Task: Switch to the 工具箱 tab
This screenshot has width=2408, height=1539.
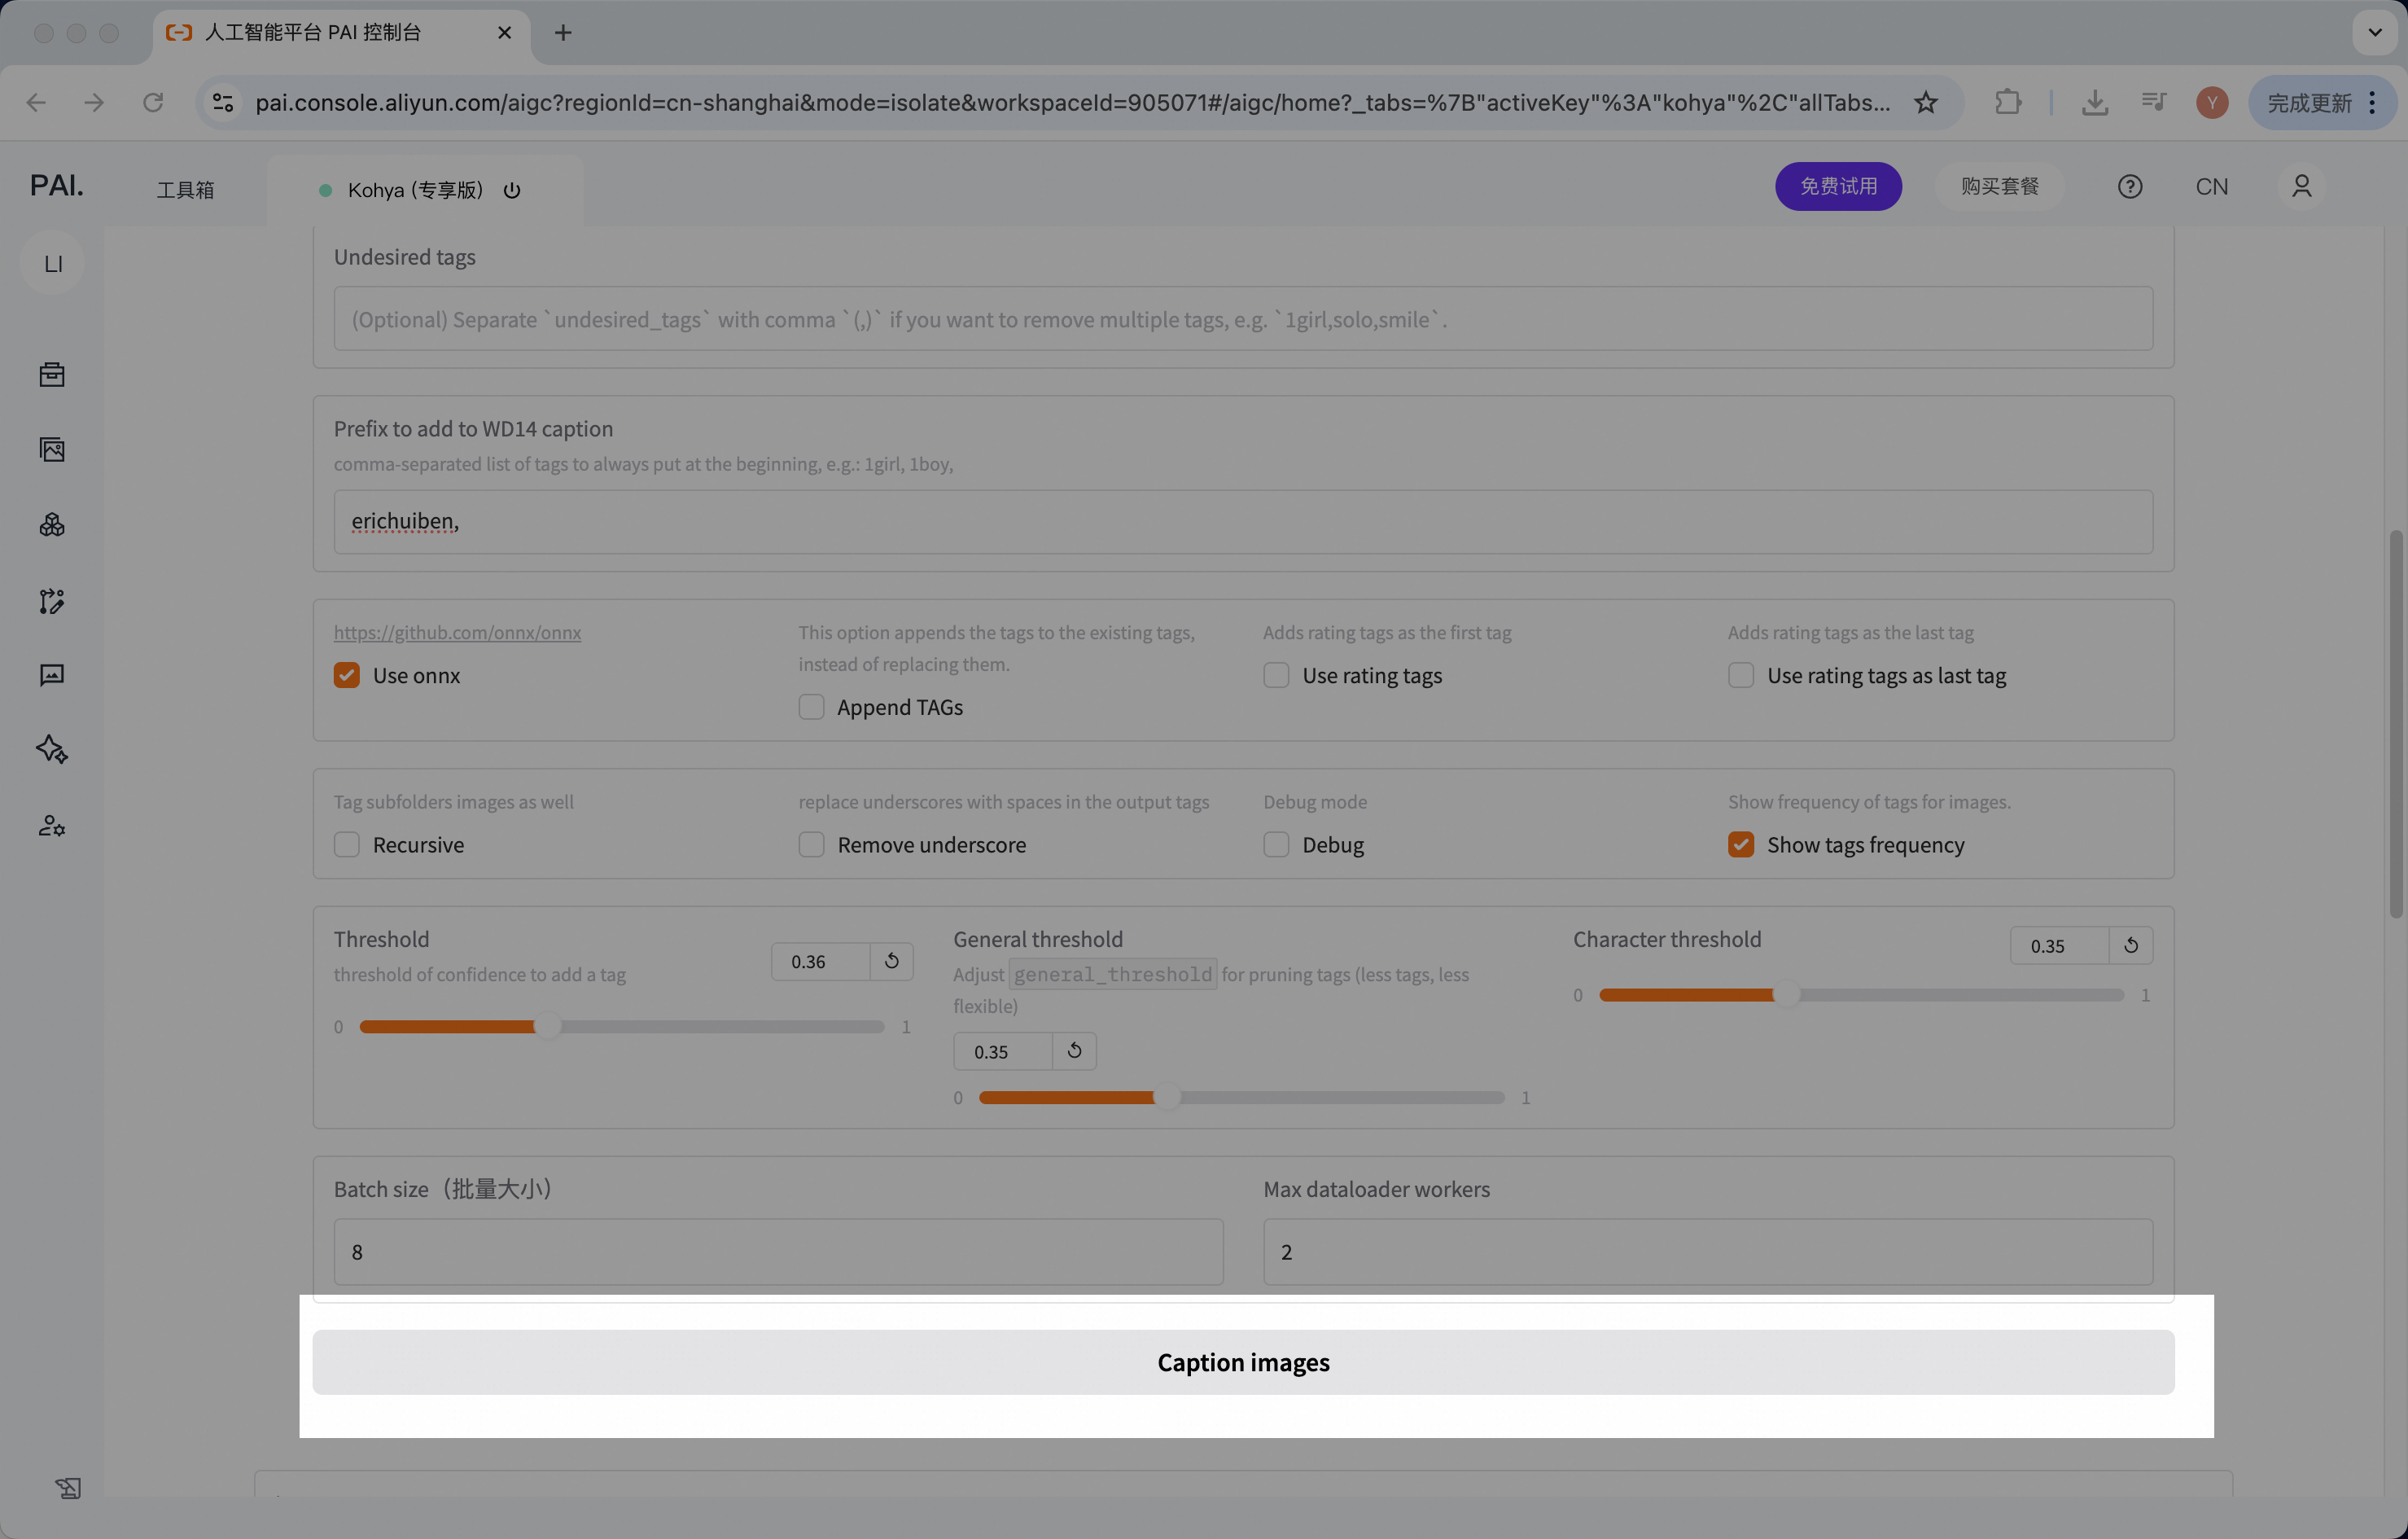Action: [x=185, y=190]
